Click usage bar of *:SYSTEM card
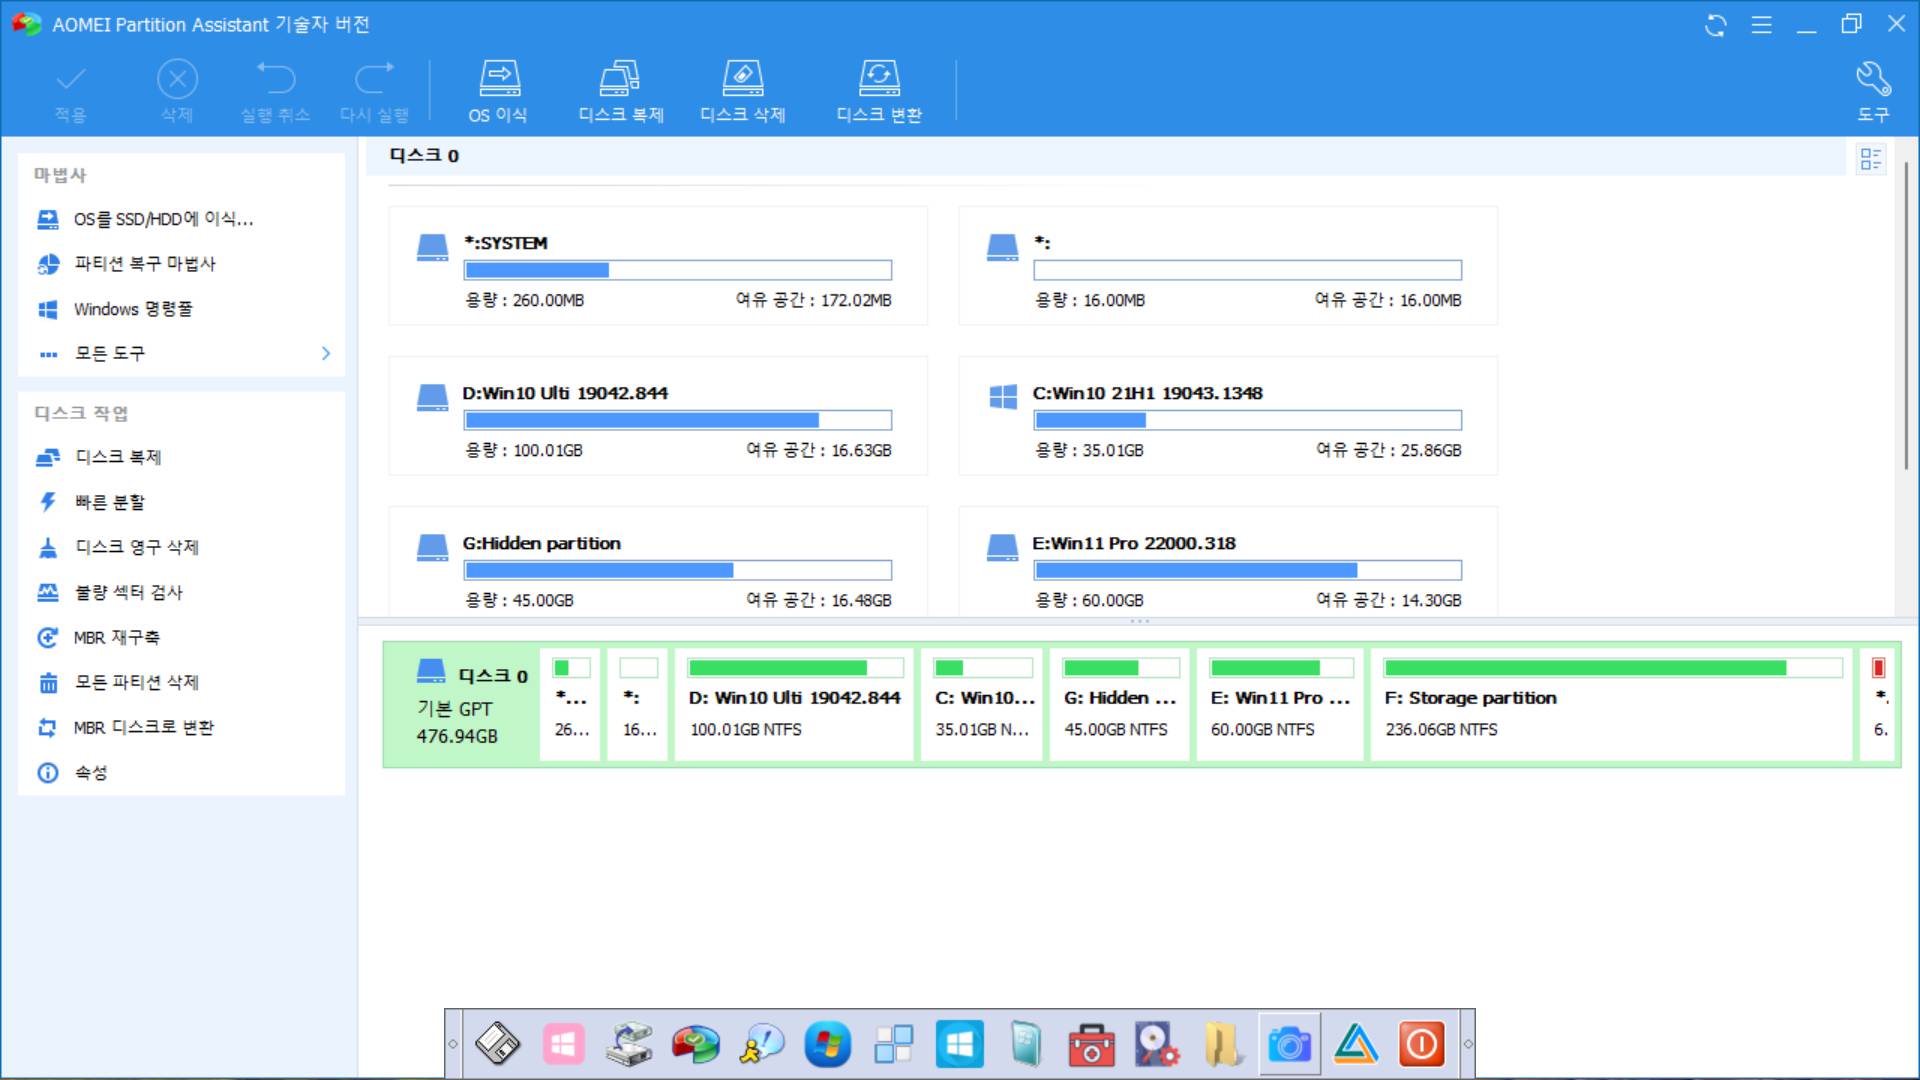1920x1080 pixels. (677, 270)
